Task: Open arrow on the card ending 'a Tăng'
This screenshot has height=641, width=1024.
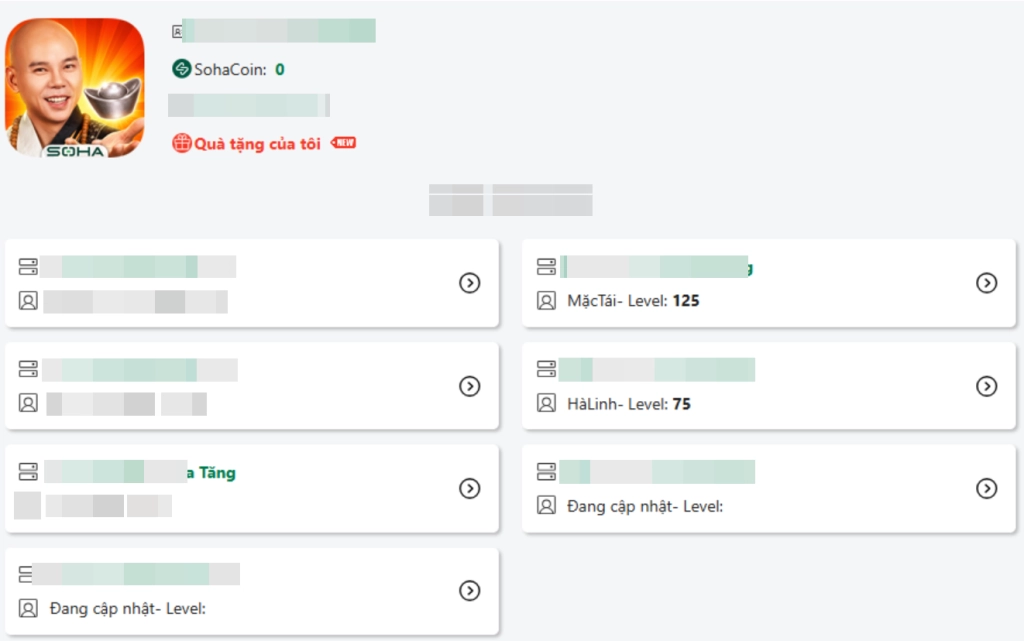Action: (x=470, y=488)
